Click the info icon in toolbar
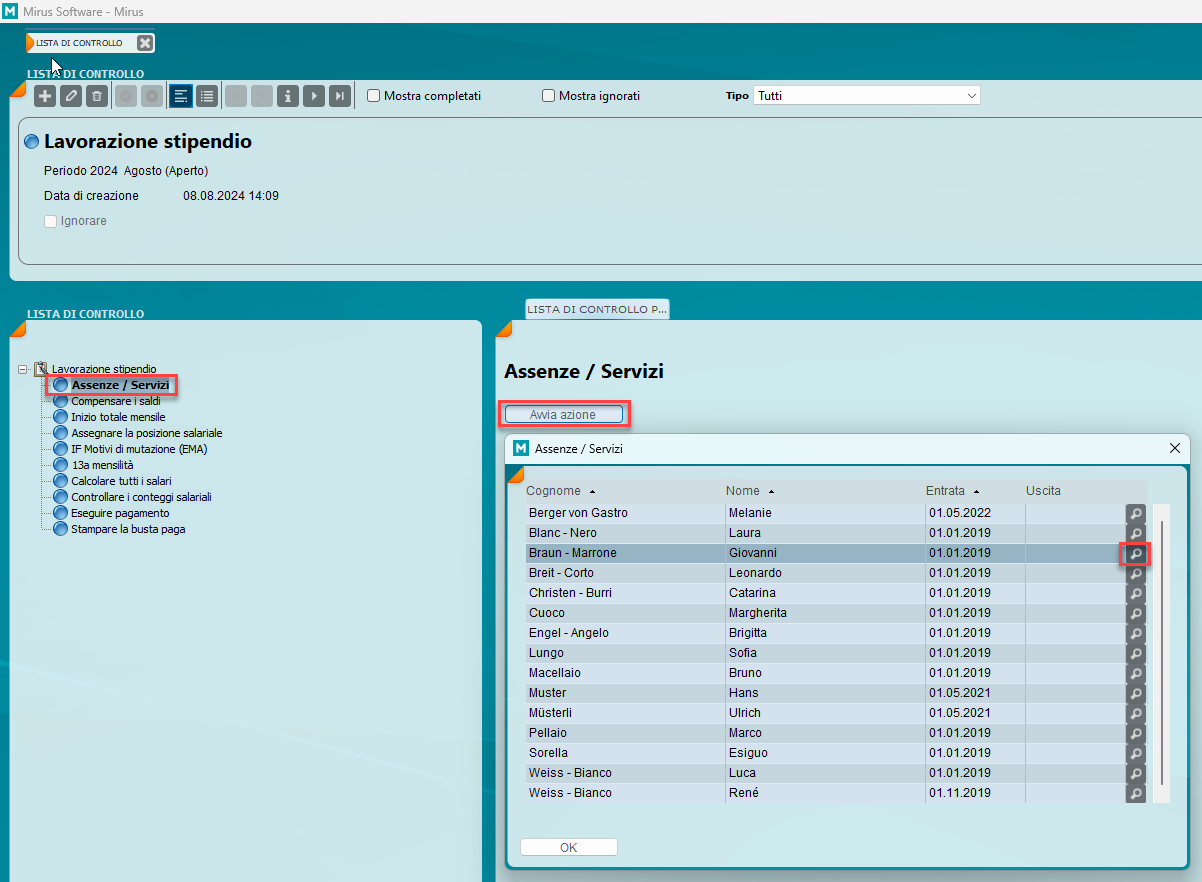Screen dimensions: 1202x882 [x=288, y=96]
